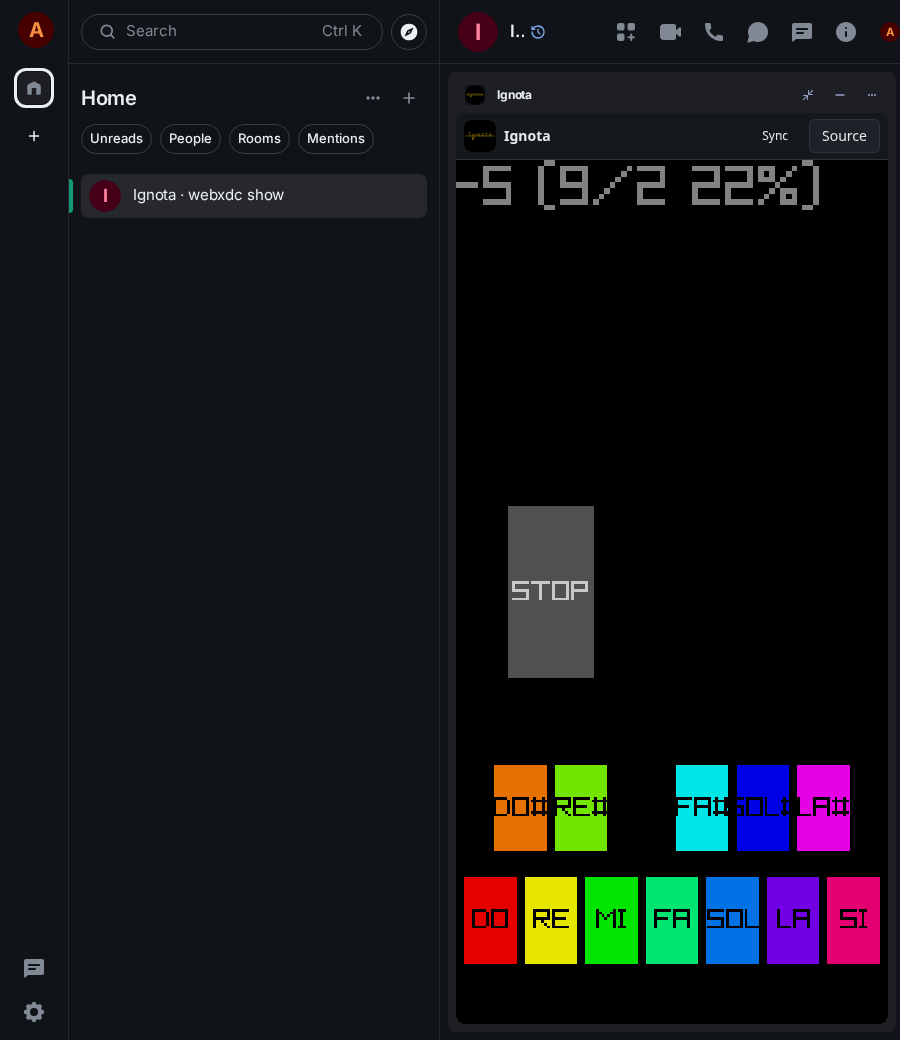Open the threads activity icon at the sidebar bottom
900x1040 pixels.
click(34, 968)
